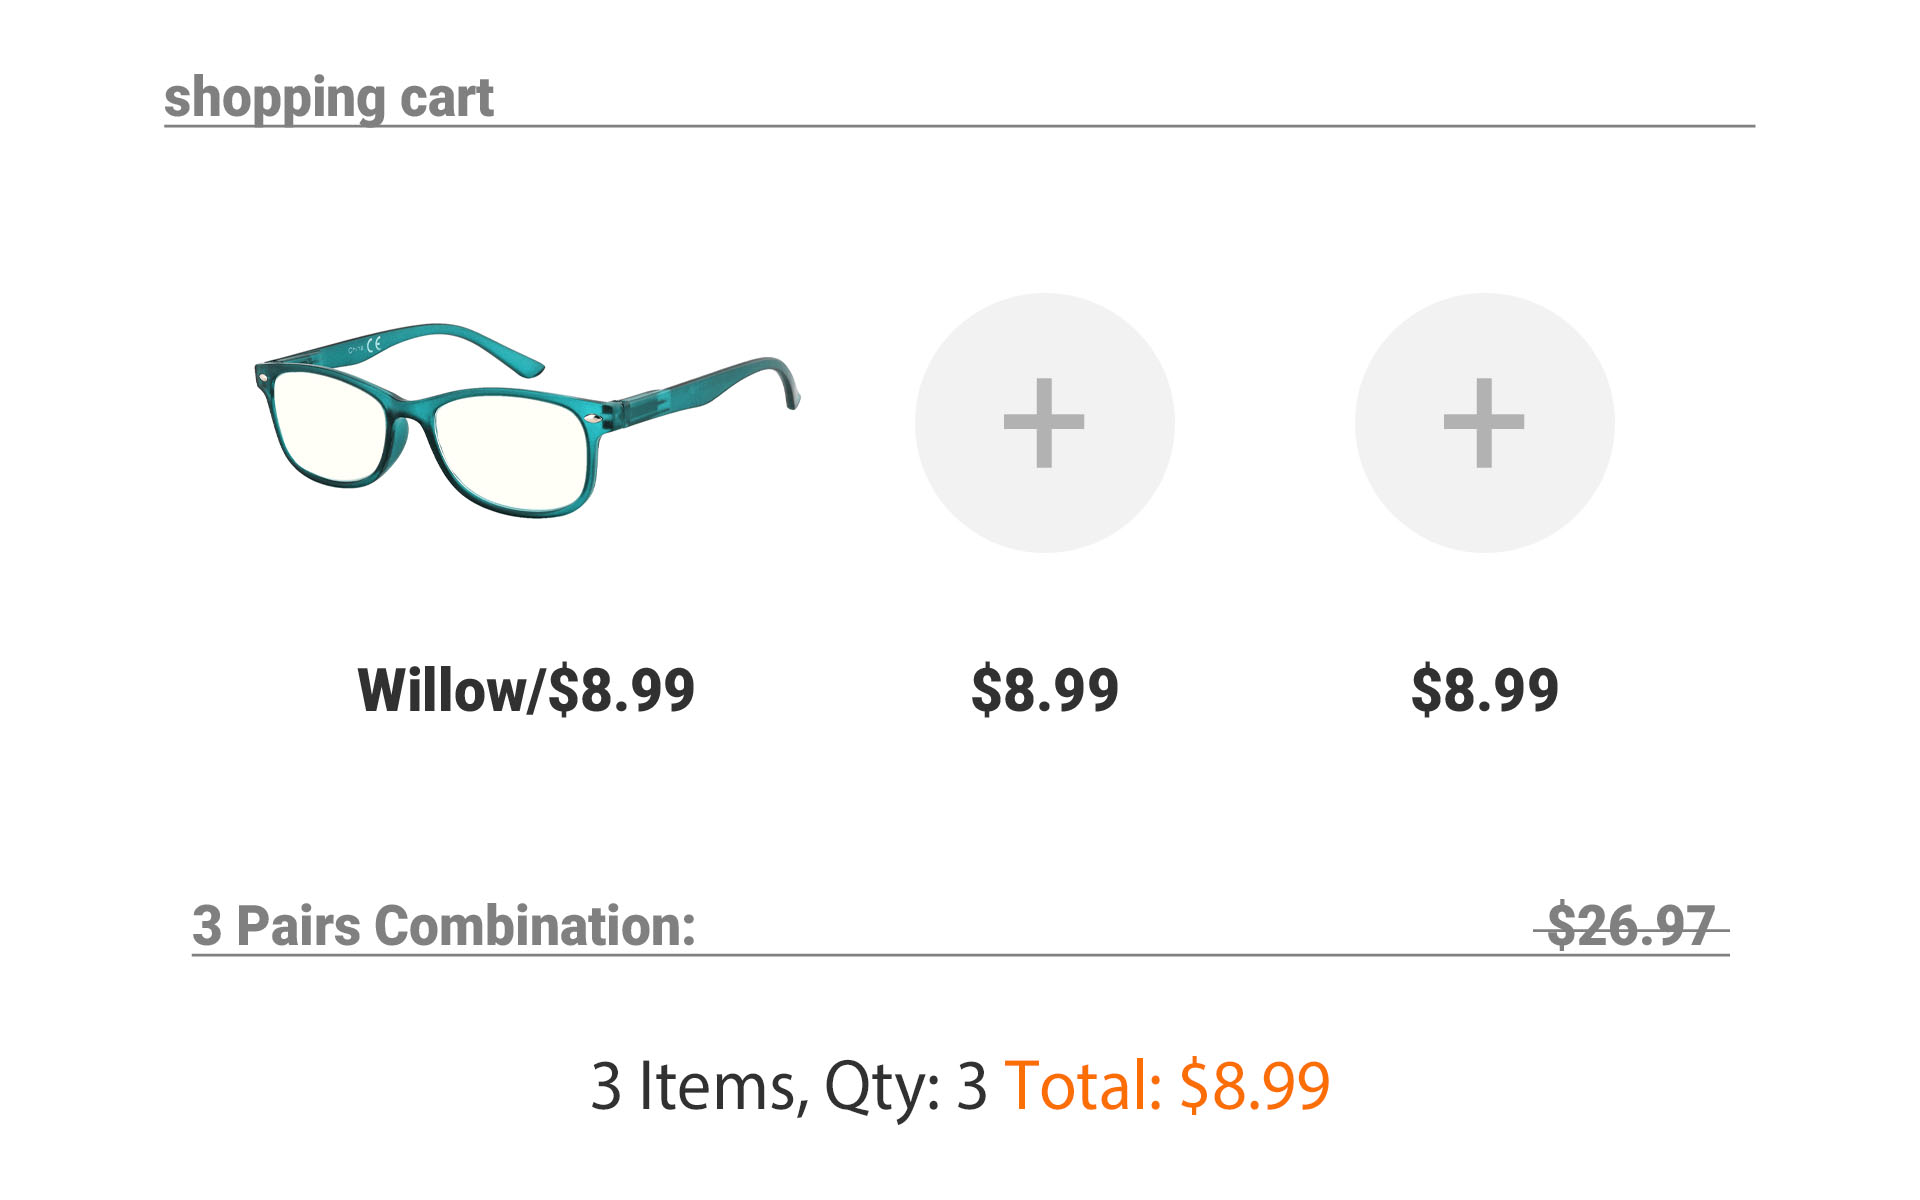Add a pair via the third slot plus

pyautogui.click(x=1484, y=423)
